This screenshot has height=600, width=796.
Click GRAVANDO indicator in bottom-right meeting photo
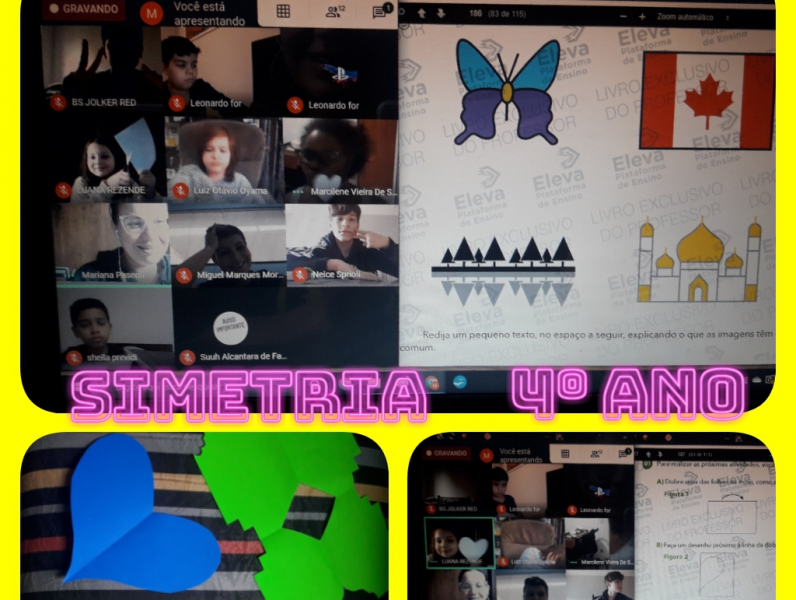[x=448, y=453]
